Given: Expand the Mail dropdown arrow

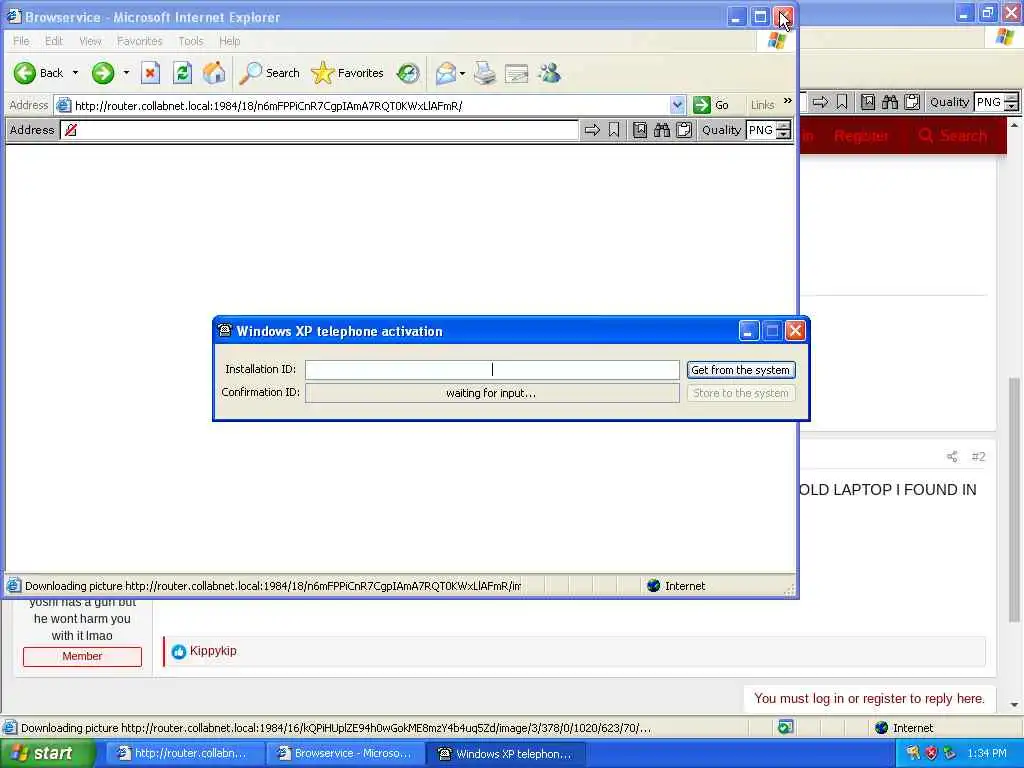Looking at the screenshot, I should click(462, 73).
